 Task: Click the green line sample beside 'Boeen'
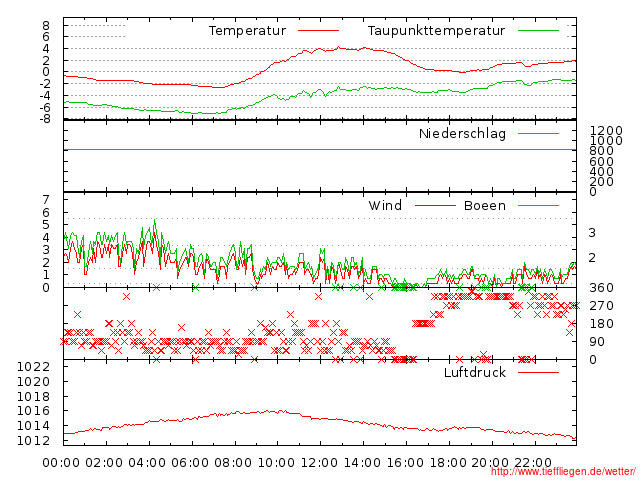(x=538, y=205)
